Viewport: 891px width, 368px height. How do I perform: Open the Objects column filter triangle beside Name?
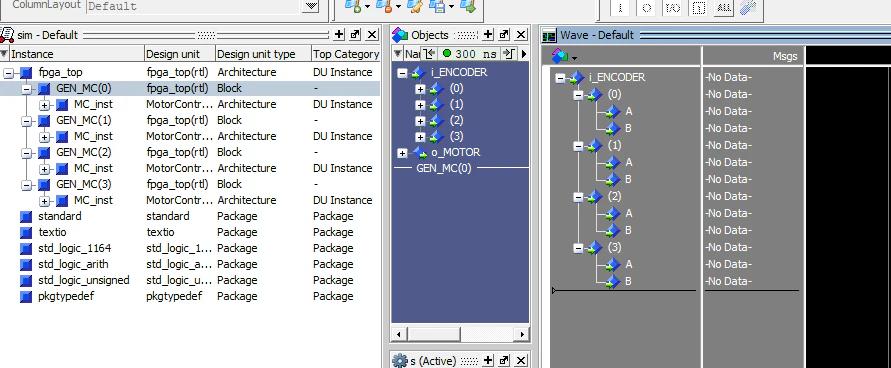pos(398,54)
